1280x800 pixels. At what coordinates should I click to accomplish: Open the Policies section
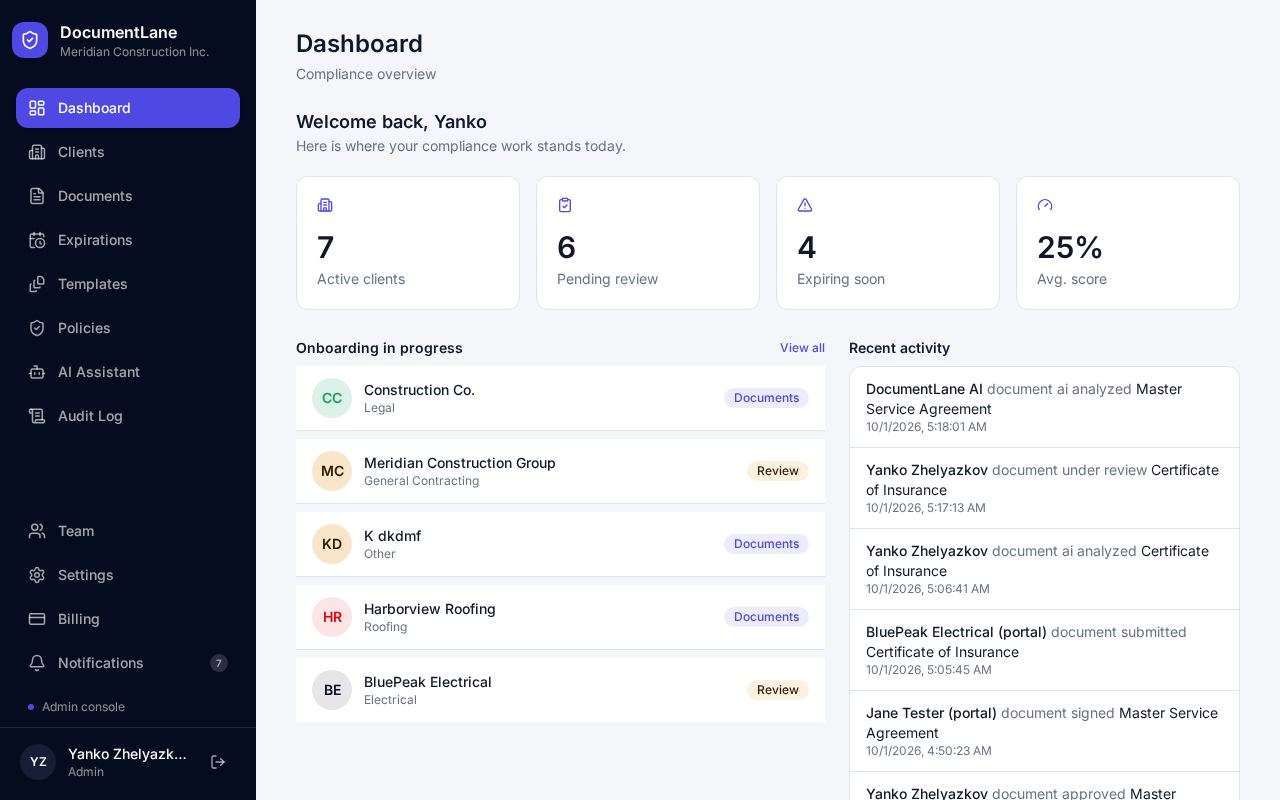tap(128, 328)
